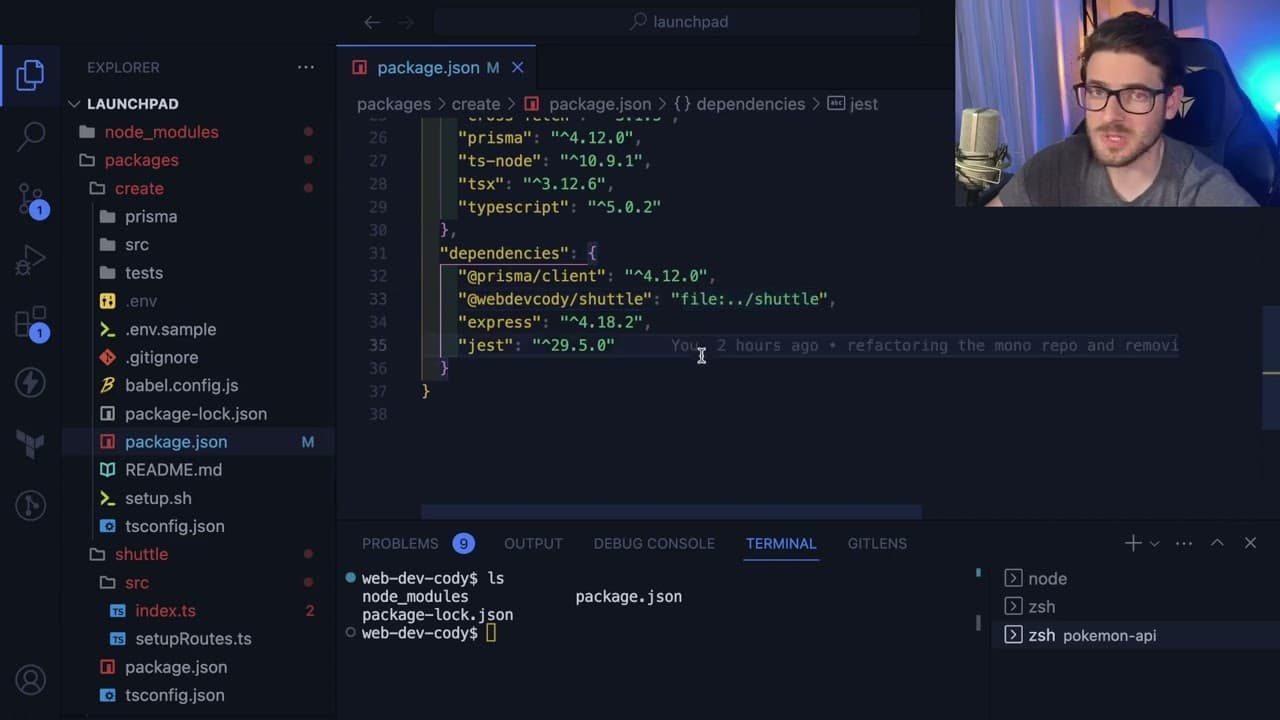Viewport: 1280px width, 720px height.
Task: Click the packages breadcrumb
Action: 394,104
